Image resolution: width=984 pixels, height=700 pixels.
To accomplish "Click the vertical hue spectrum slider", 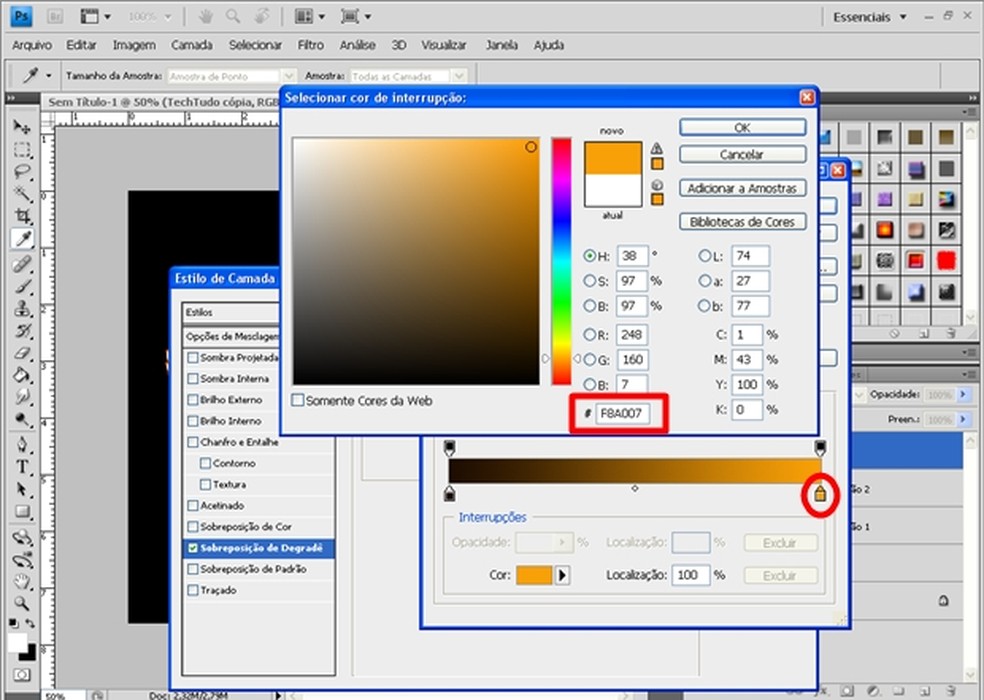I will [561, 260].
